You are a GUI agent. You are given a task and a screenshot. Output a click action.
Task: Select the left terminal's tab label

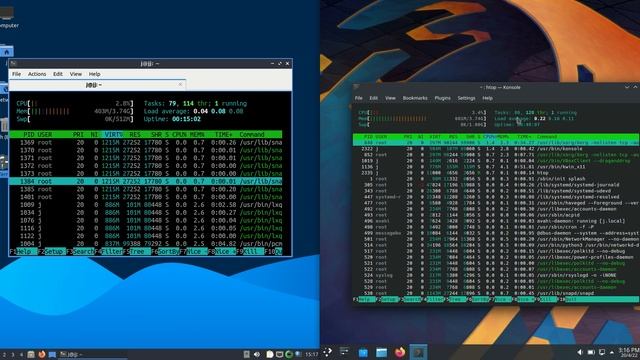(94, 85)
